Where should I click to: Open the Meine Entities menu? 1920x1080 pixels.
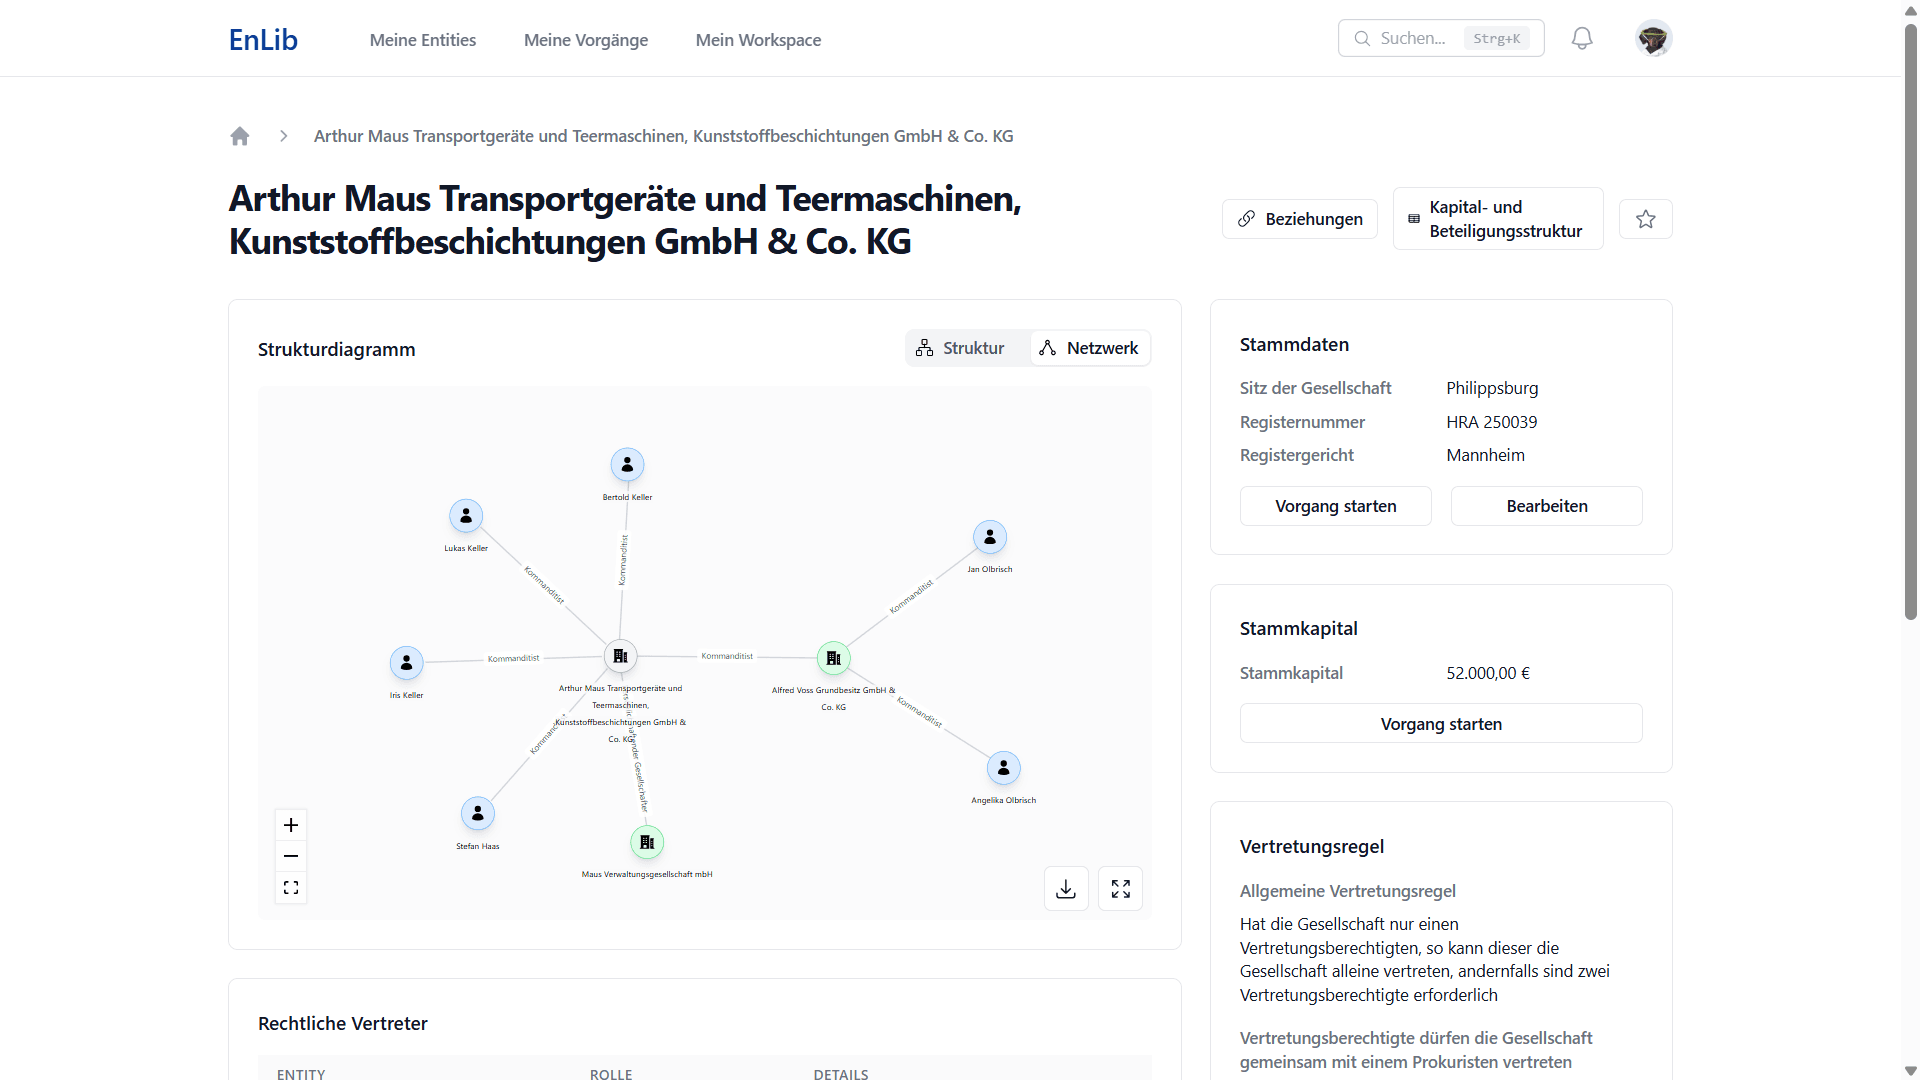pos(422,40)
